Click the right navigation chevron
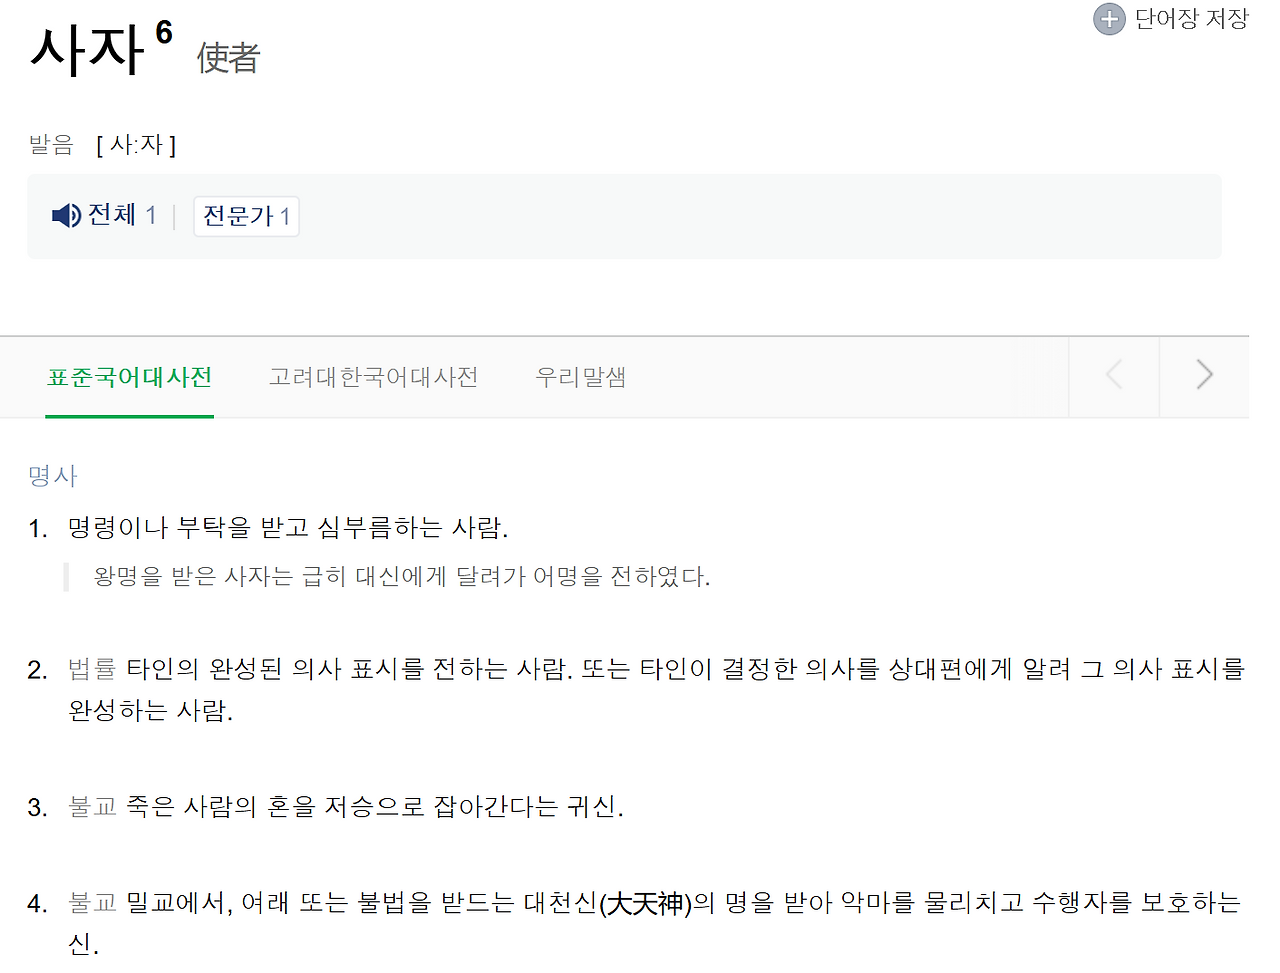Viewport: 1280px width, 973px height. [1204, 374]
